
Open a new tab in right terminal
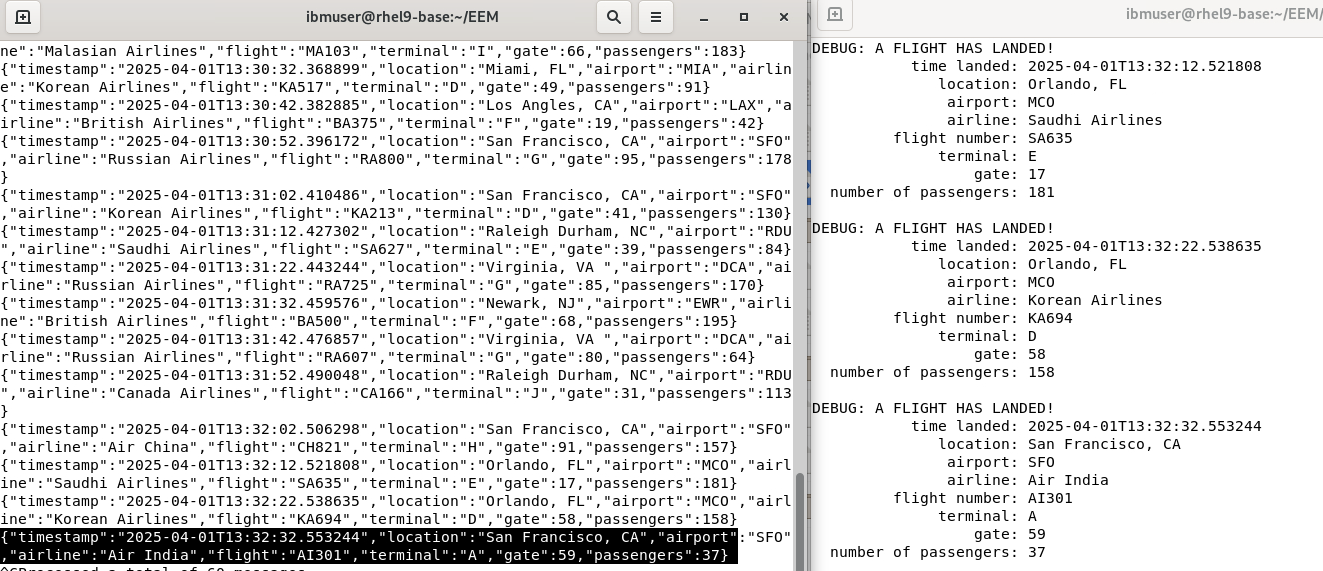pyautogui.click(x=836, y=15)
